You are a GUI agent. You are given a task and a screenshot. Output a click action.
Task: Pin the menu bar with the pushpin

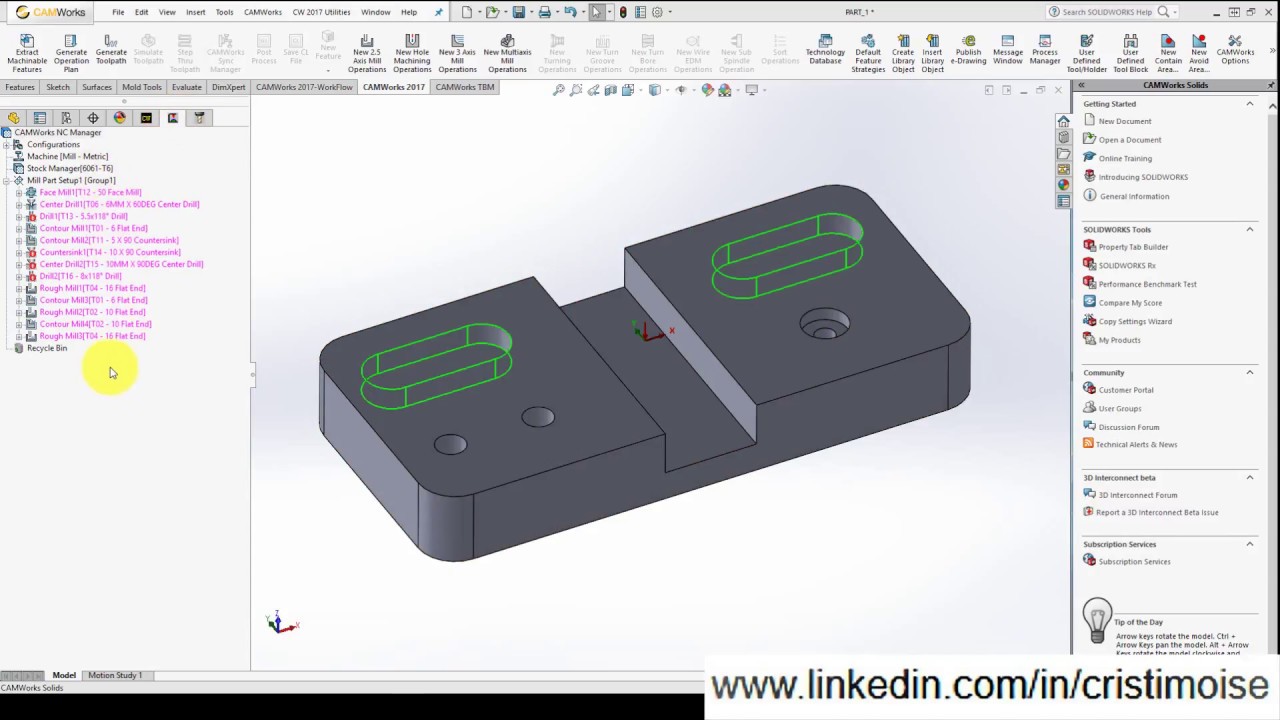pos(438,12)
